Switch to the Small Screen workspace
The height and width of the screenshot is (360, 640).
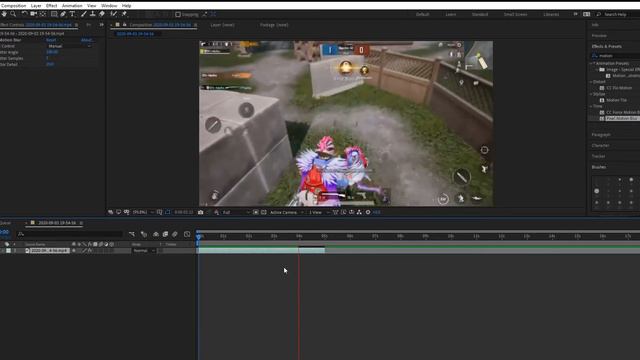point(515,14)
